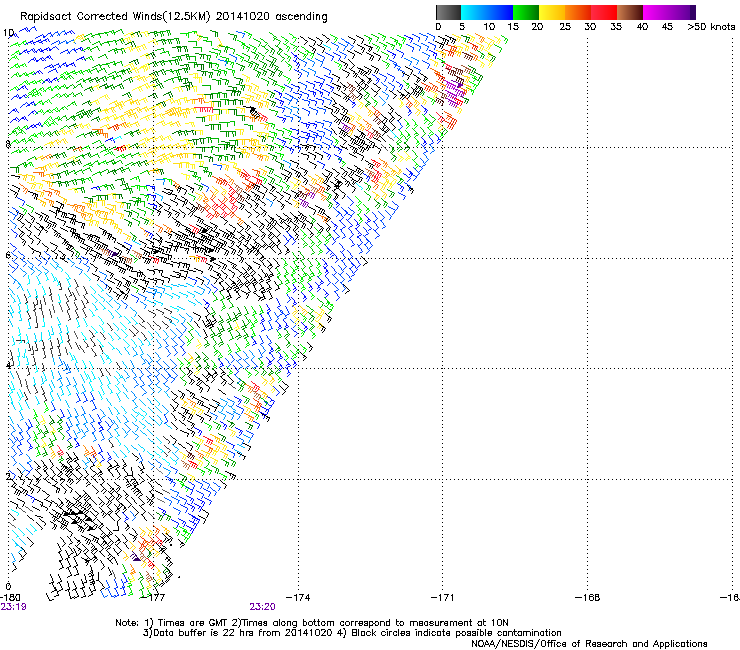Viewport: 740px width, 650px height.
Task: Click the gray 0-5 knots color swatch
Action: [x=448, y=12]
